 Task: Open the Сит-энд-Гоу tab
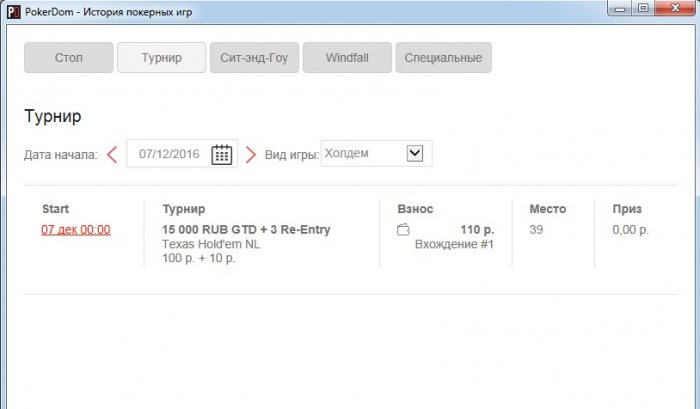[x=254, y=58]
